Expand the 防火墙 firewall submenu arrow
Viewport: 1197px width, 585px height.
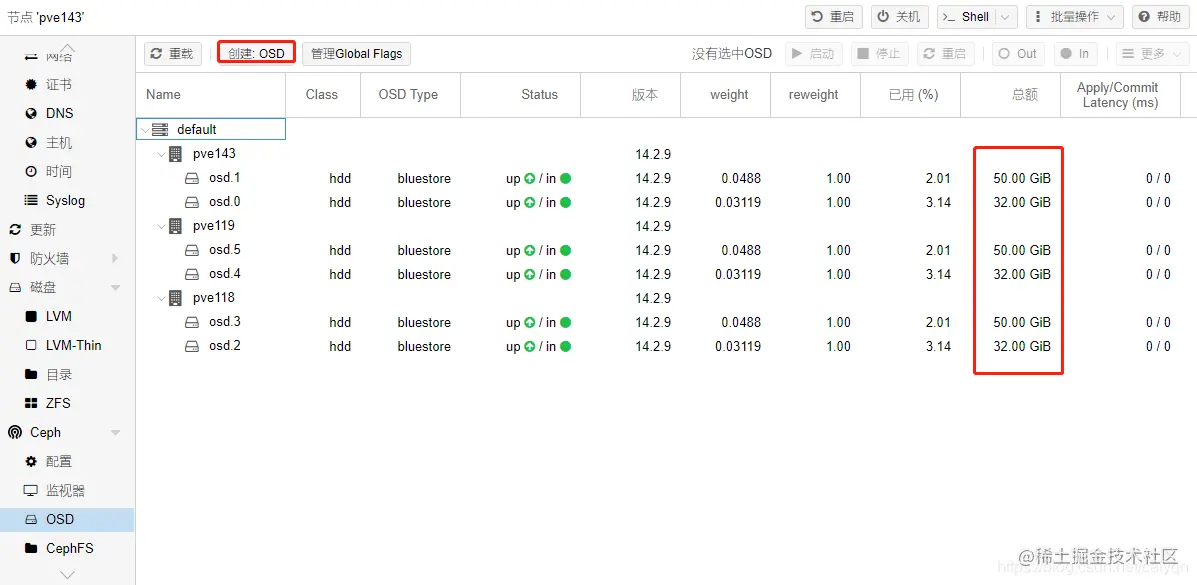115,259
